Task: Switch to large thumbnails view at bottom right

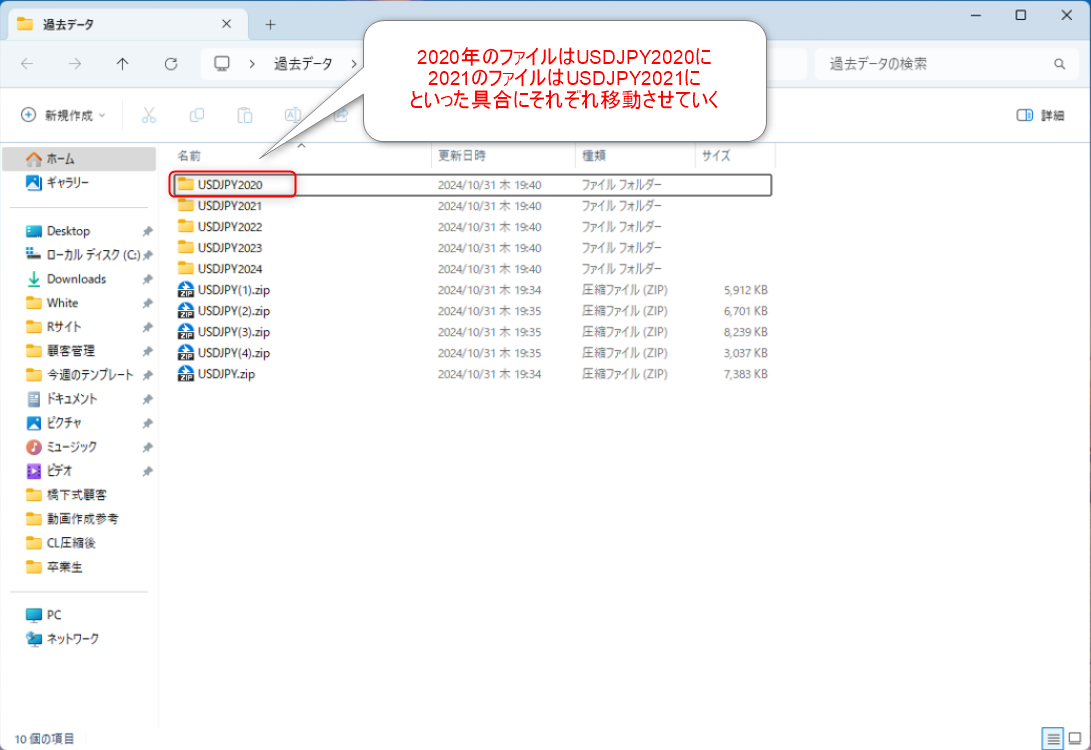Action: coord(1074,737)
